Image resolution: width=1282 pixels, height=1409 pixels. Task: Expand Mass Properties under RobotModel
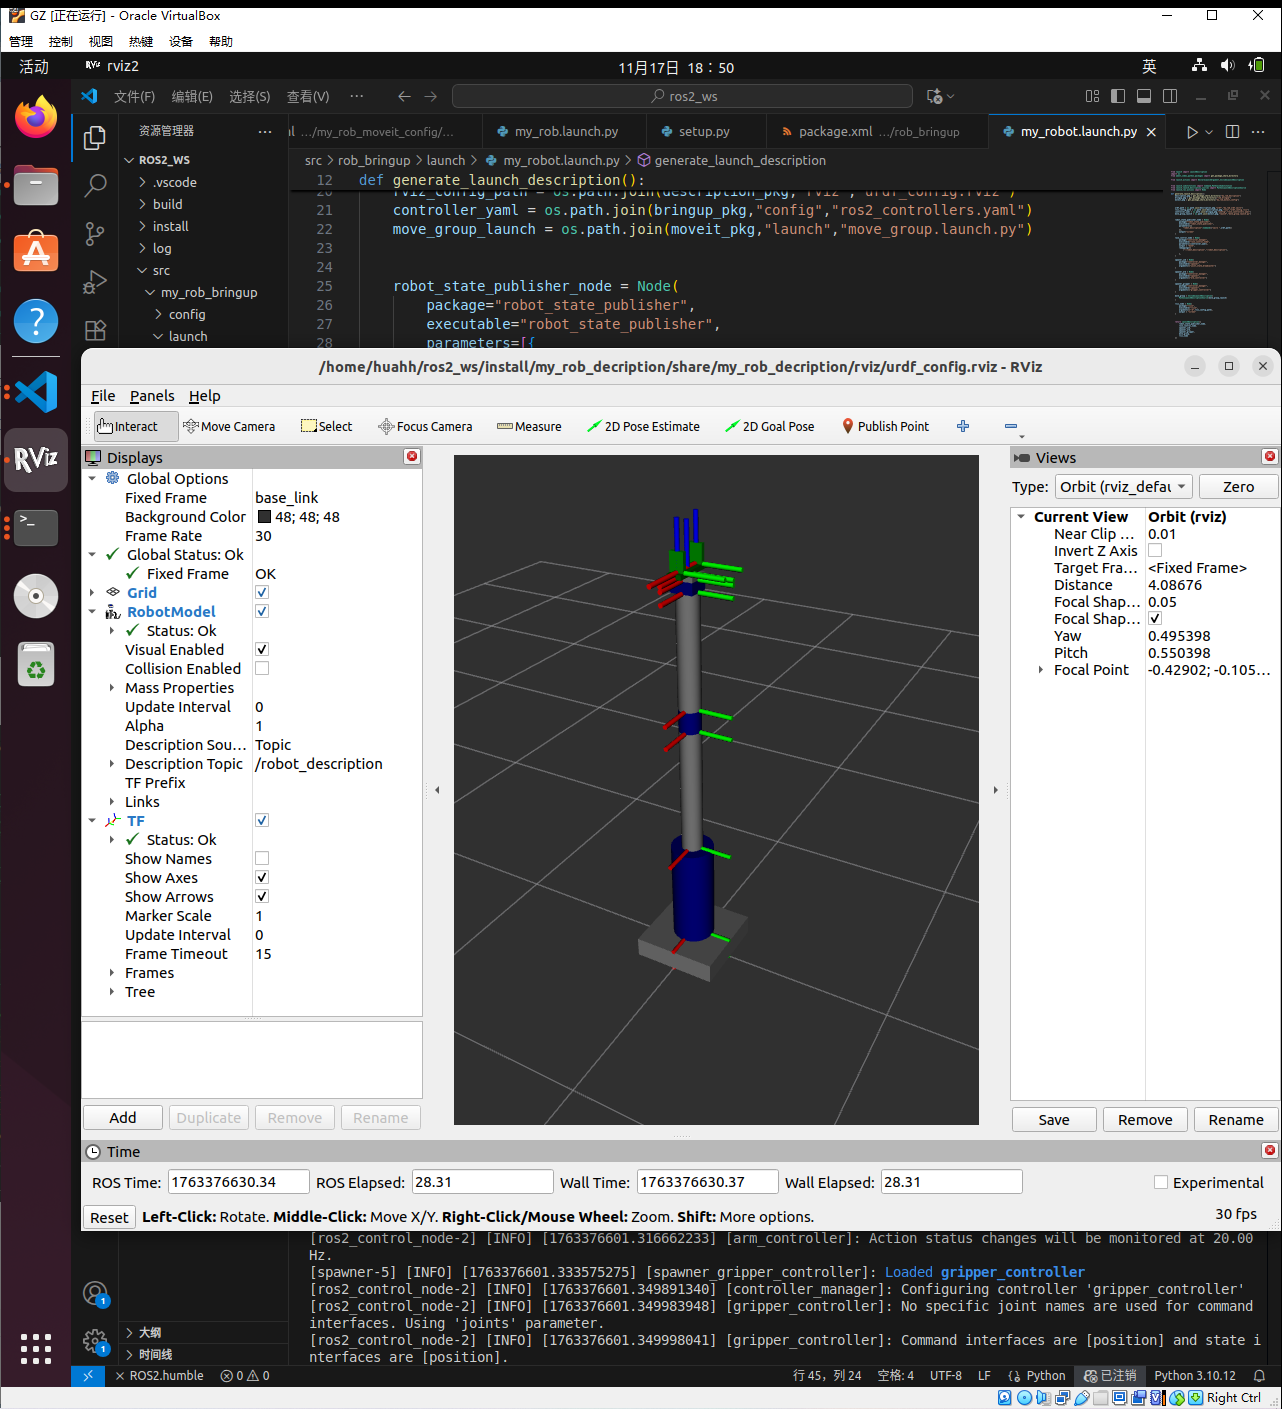111,687
